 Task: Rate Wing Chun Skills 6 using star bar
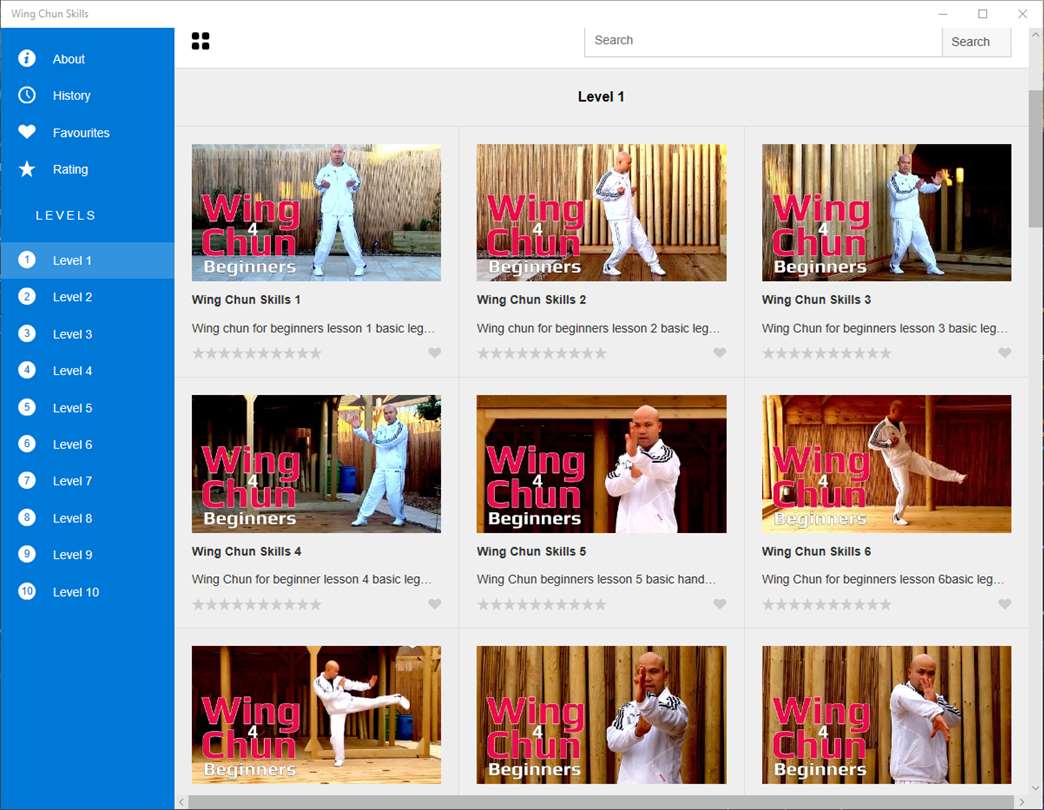click(x=827, y=605)
